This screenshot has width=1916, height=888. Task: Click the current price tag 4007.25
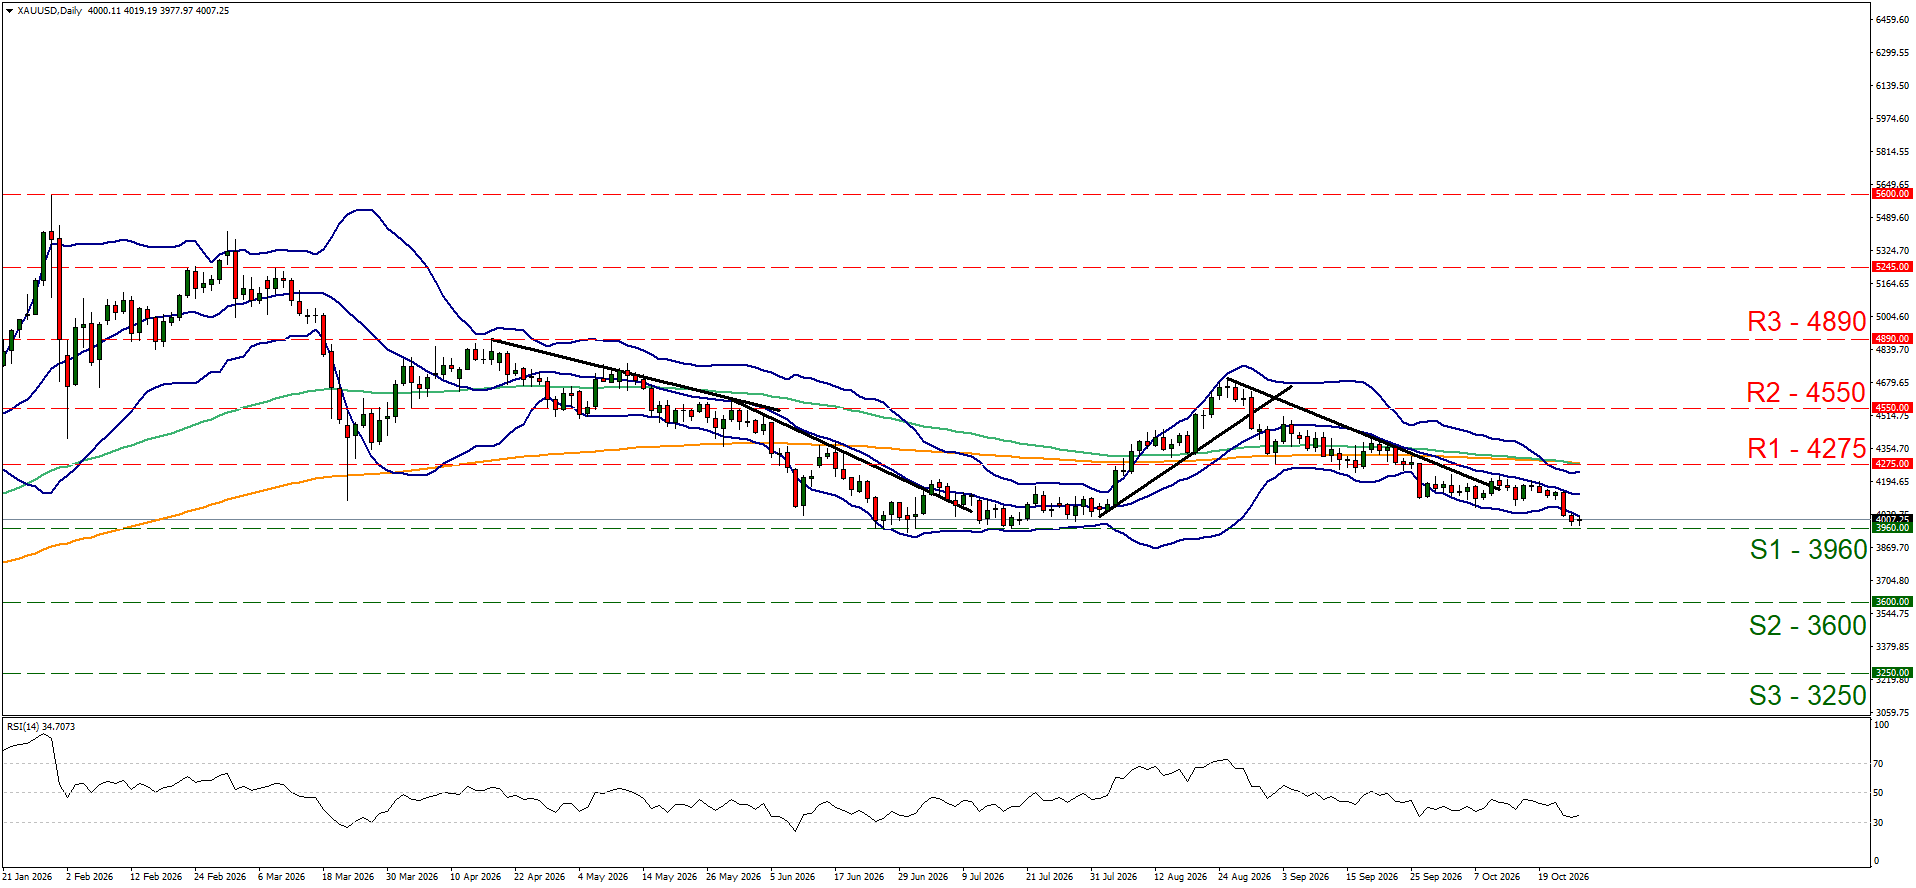click(1892, 519)
